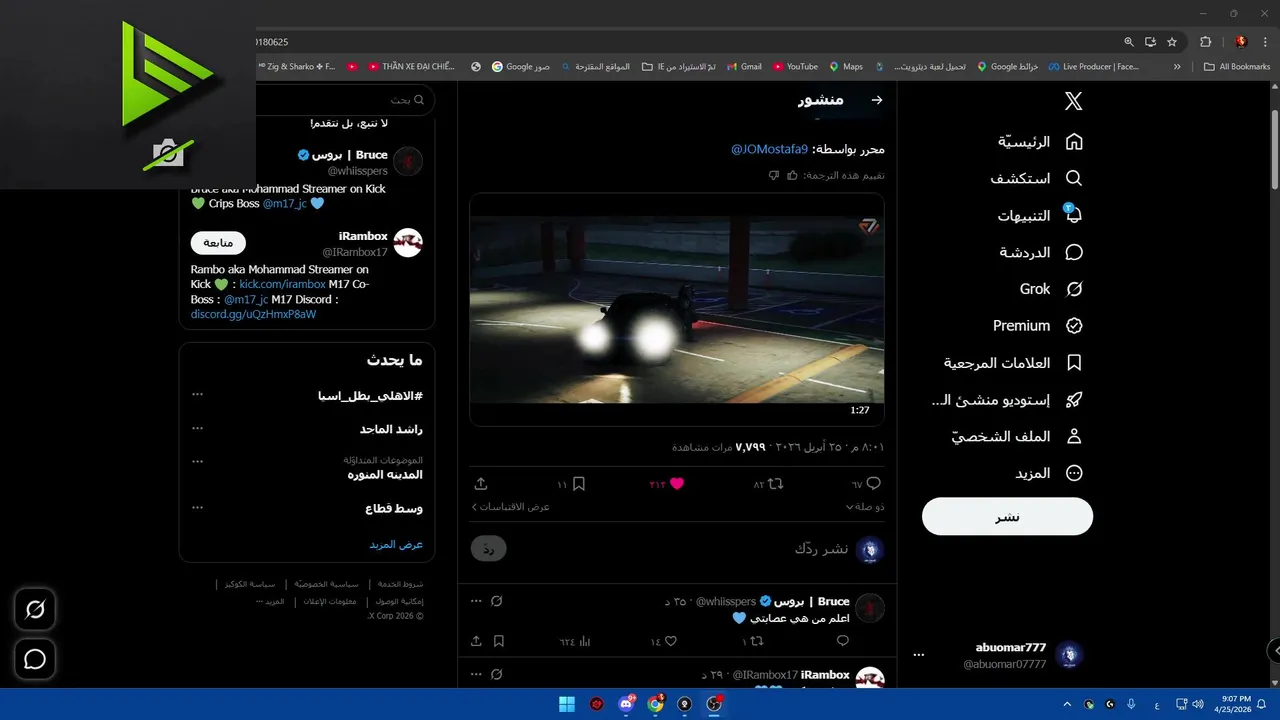
Task: Open التنبيهات notifications page
Action: pyautogui.click(x=1040, y=215)
